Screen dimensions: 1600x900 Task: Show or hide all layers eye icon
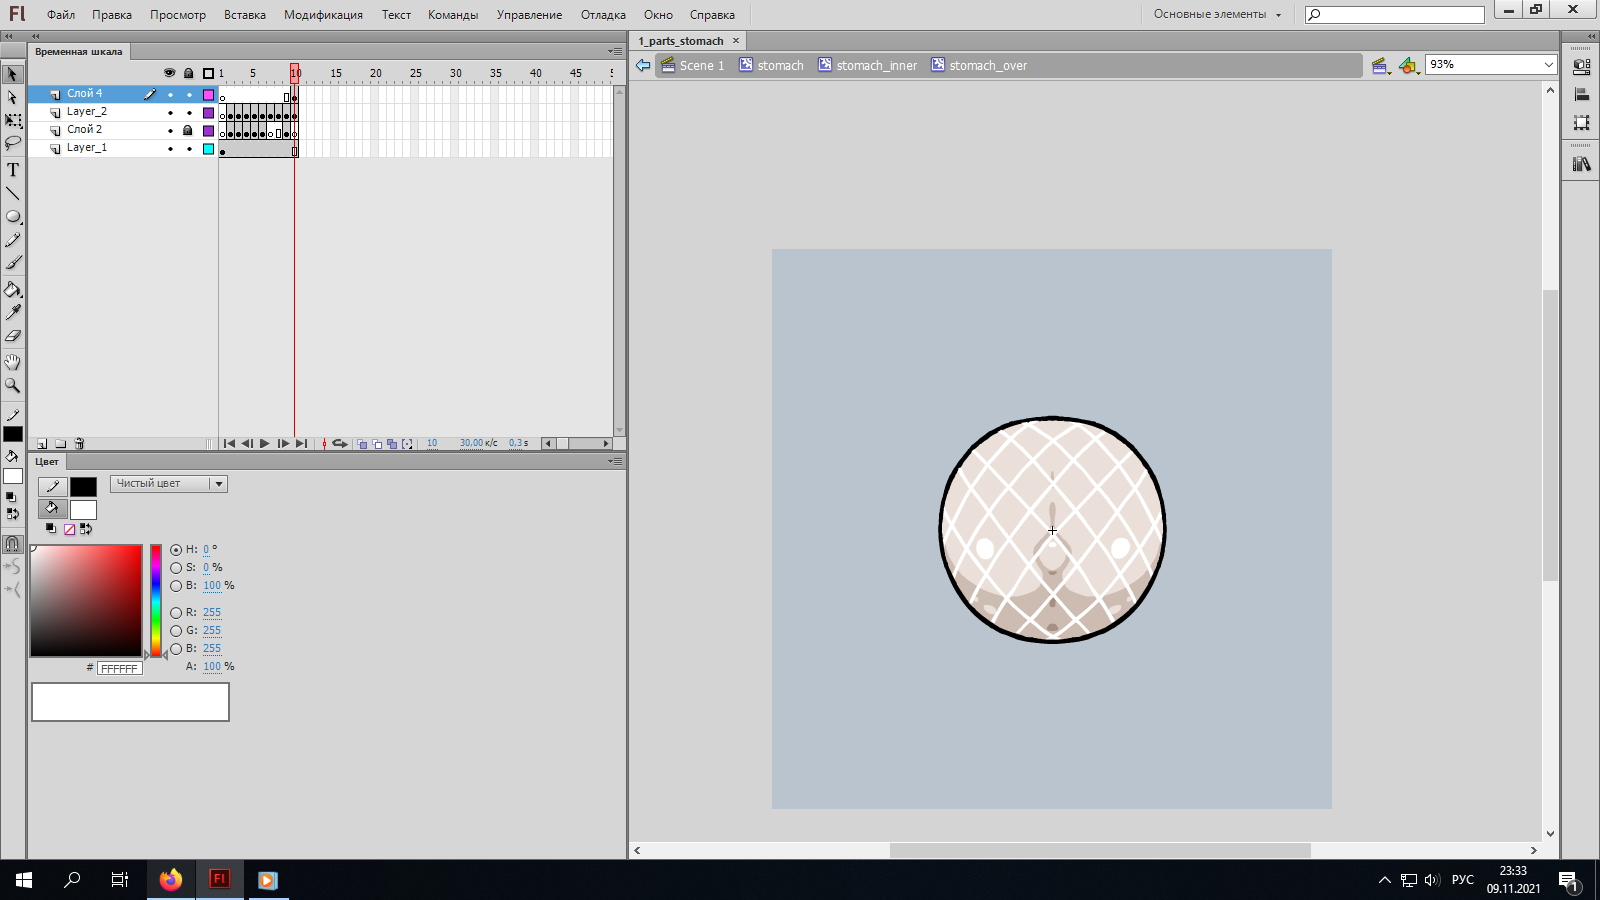click(x=169, y=73)
